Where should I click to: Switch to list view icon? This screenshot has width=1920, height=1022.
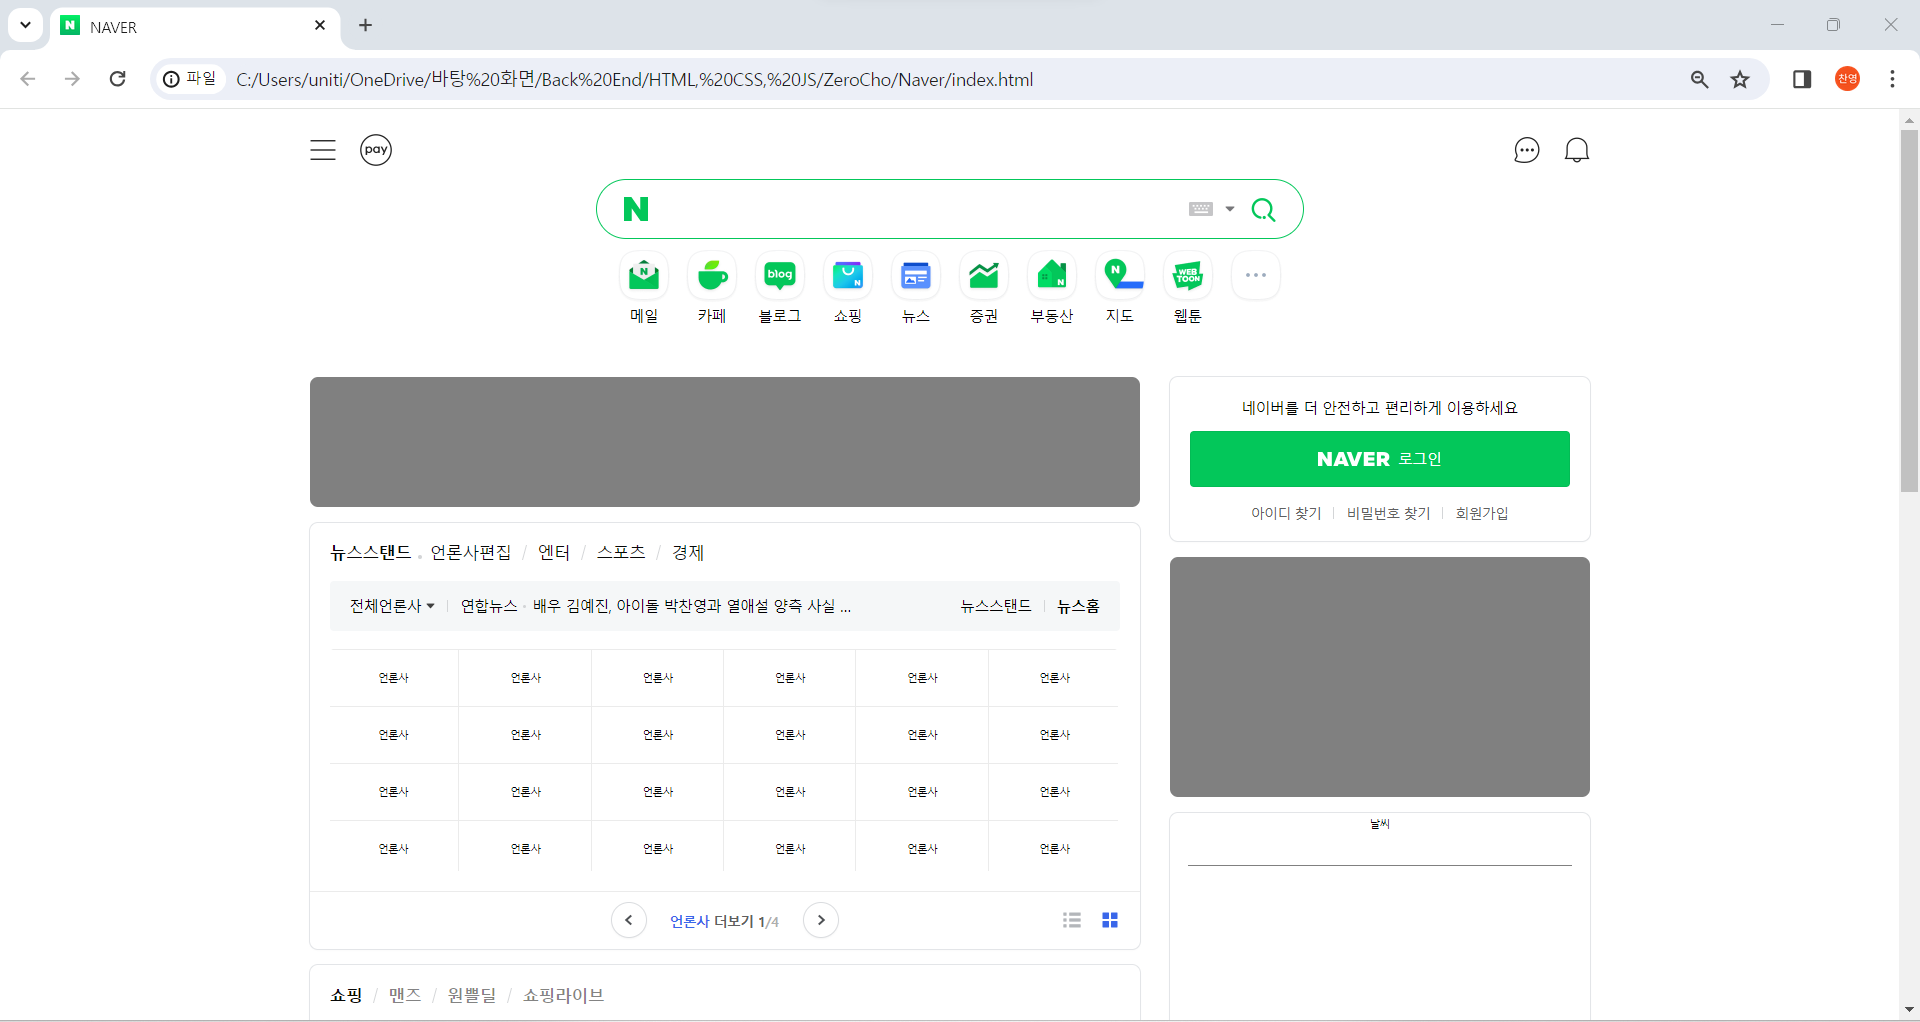click(1072, 920)
